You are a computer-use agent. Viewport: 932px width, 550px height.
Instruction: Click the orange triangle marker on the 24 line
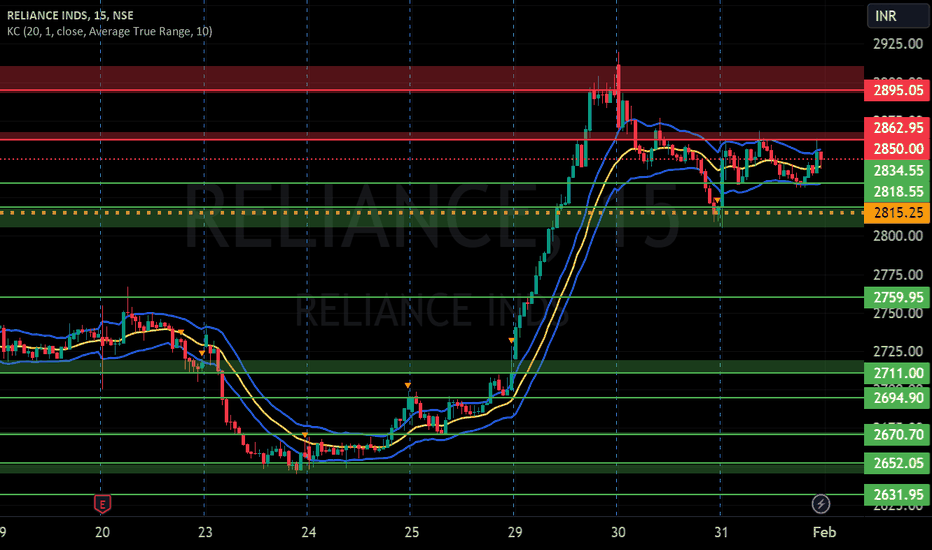[x=305, y=435]
